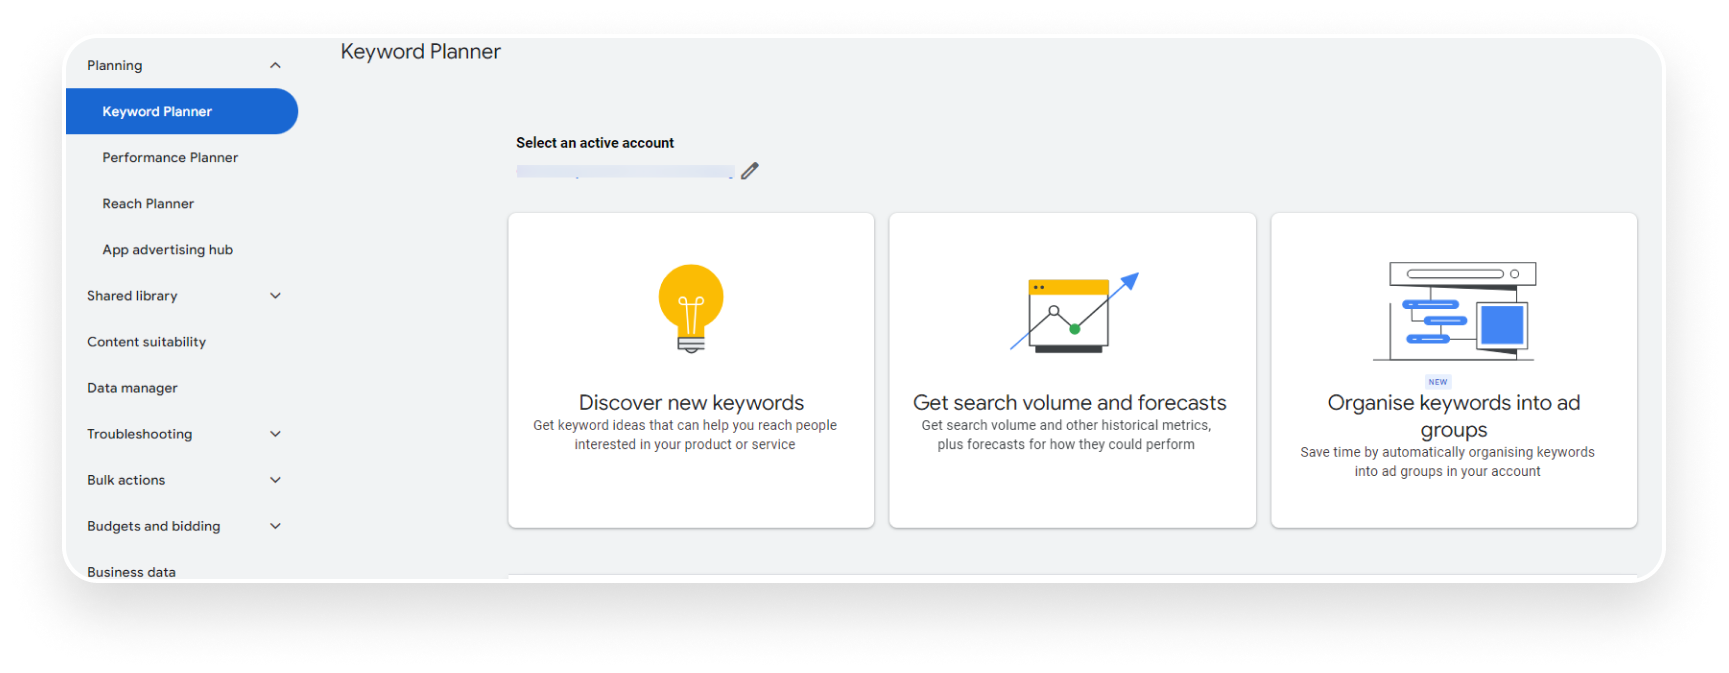Collapse the Planning section chevron

click(x=275, y=66)
